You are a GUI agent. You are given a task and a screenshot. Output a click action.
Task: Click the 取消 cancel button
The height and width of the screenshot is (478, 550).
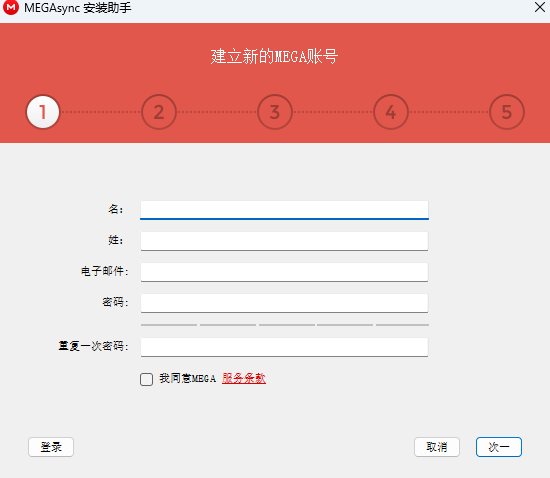(x=437, y=447)
